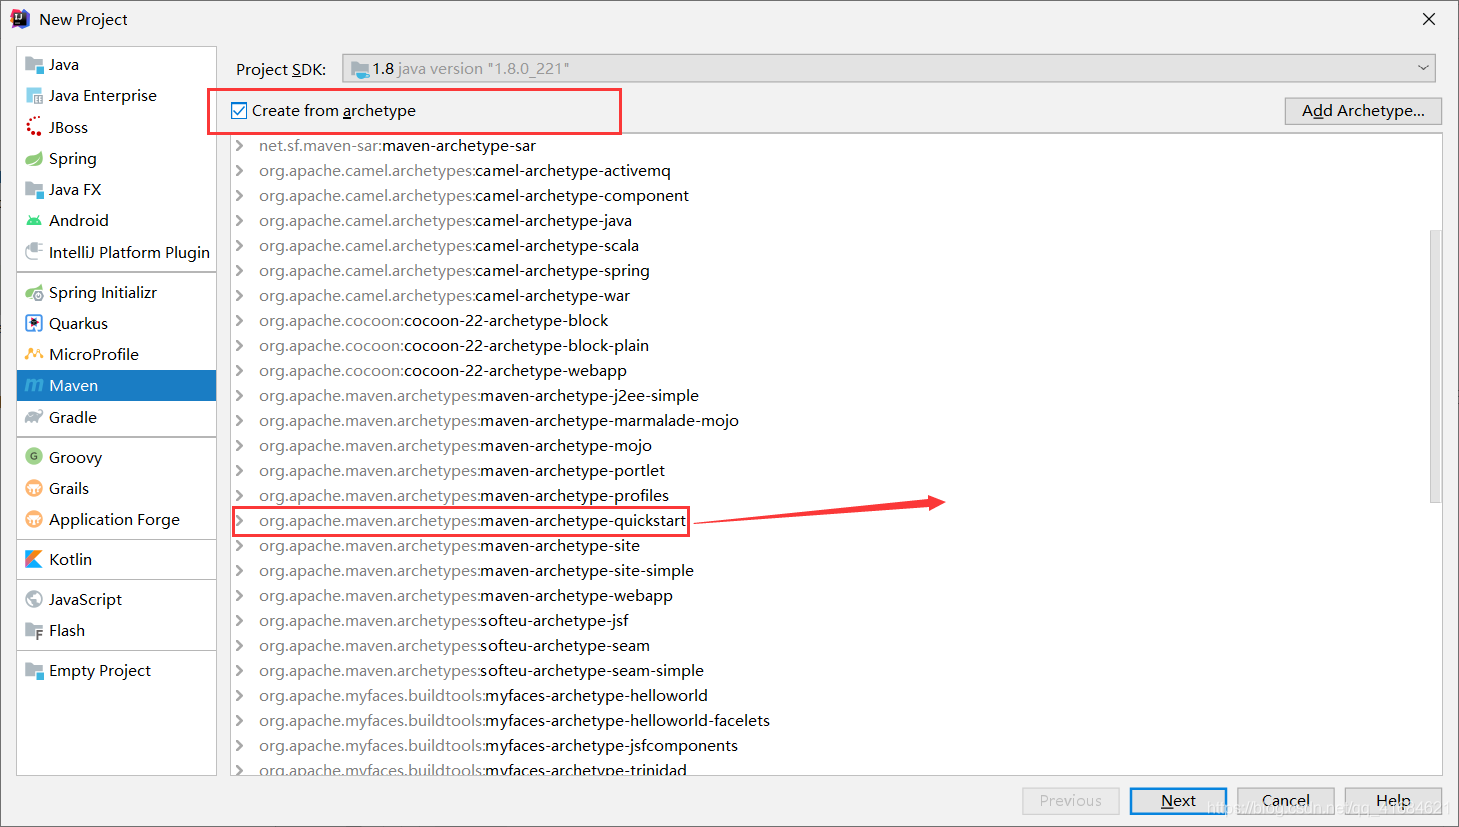Click the Quarkus icon
Screen dimensions: 1459x827
point(34,324)
